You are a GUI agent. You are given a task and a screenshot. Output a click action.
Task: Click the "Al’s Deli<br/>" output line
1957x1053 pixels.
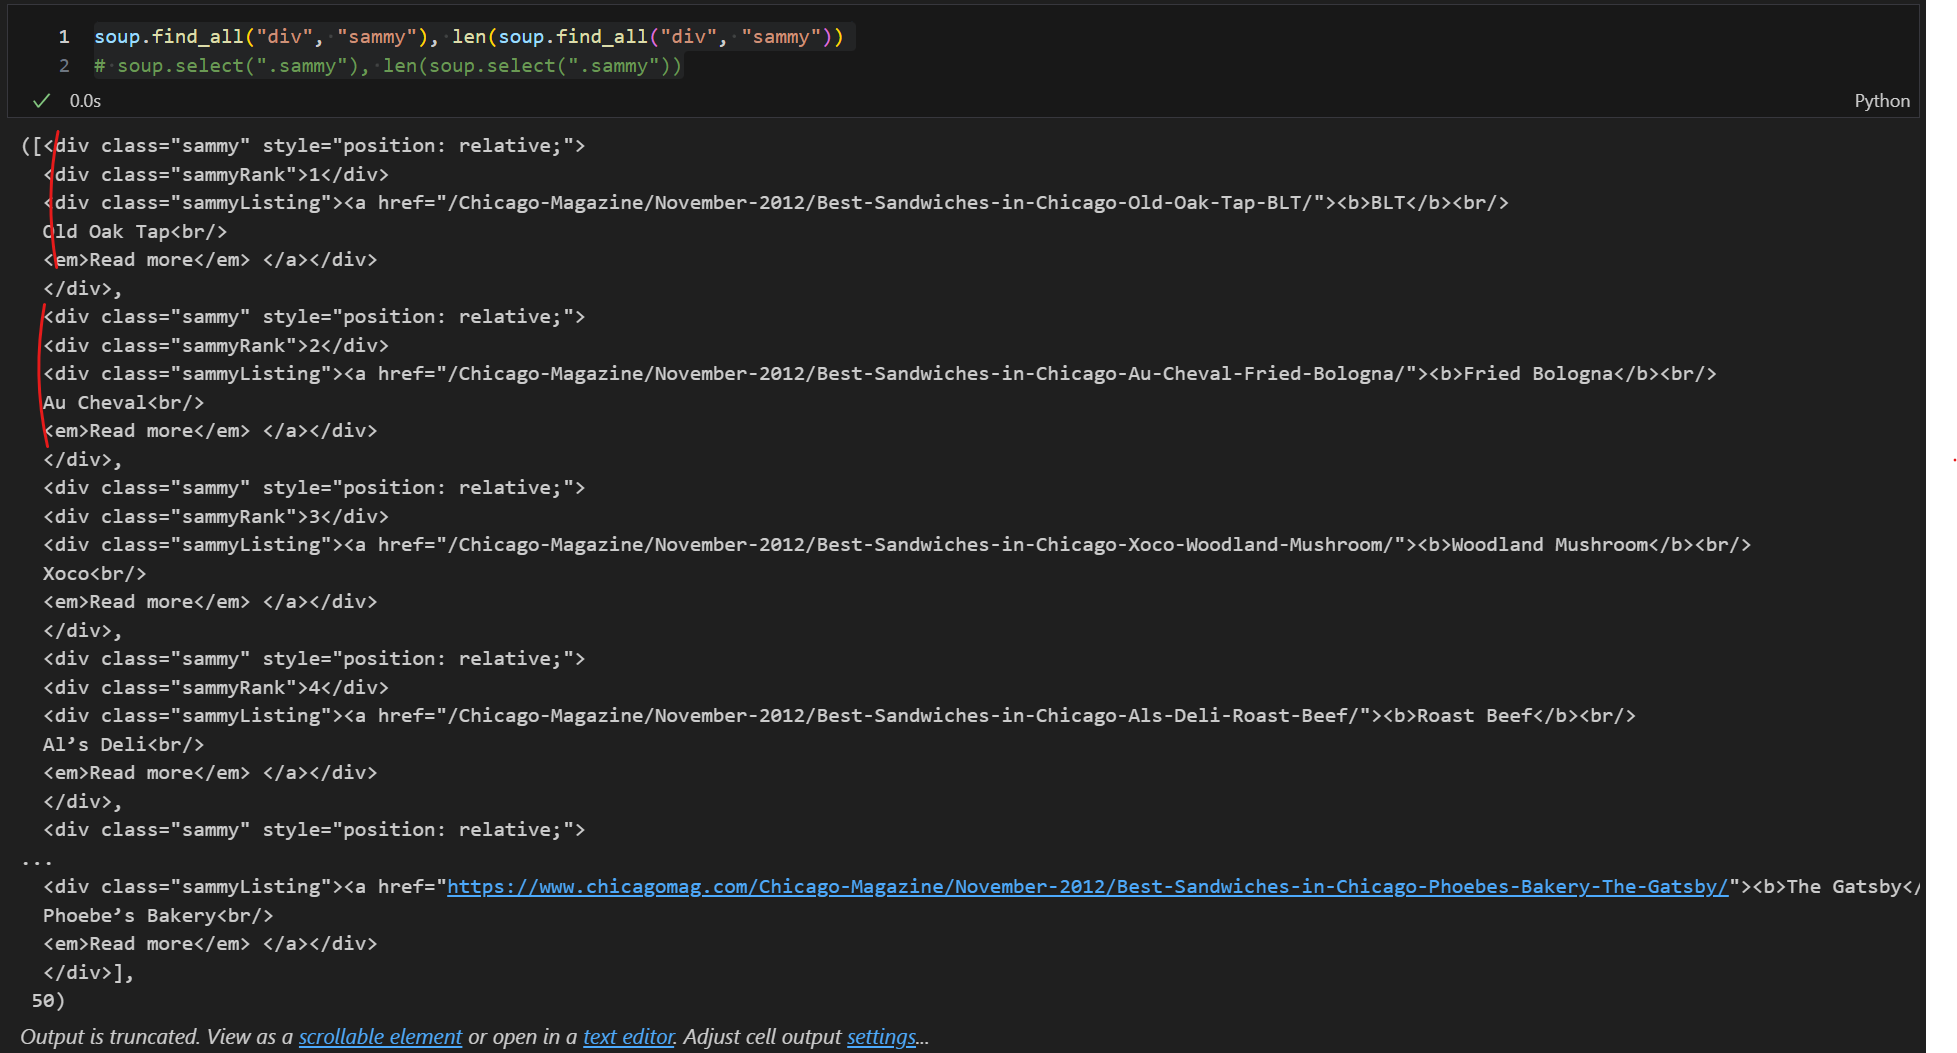[123, 745]
